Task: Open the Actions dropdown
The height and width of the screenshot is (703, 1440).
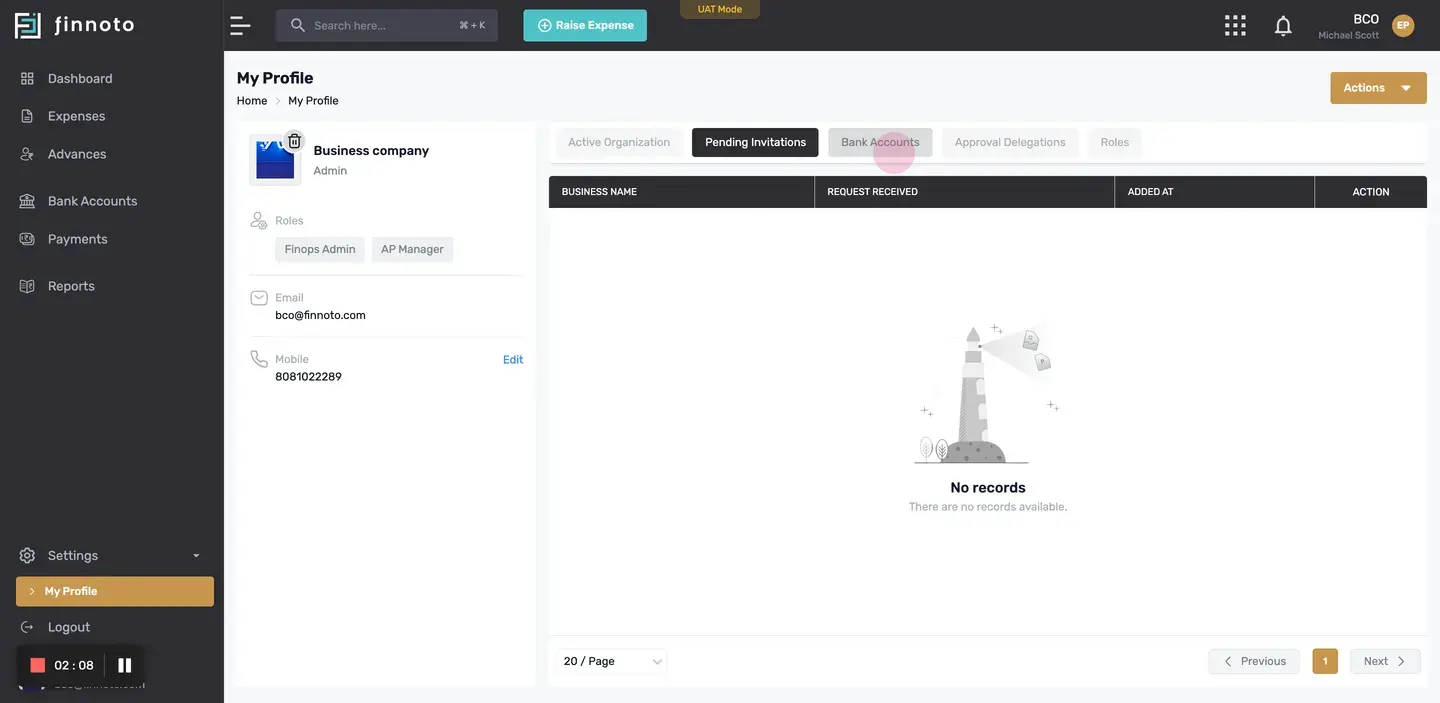Action: coord(1378,88)
